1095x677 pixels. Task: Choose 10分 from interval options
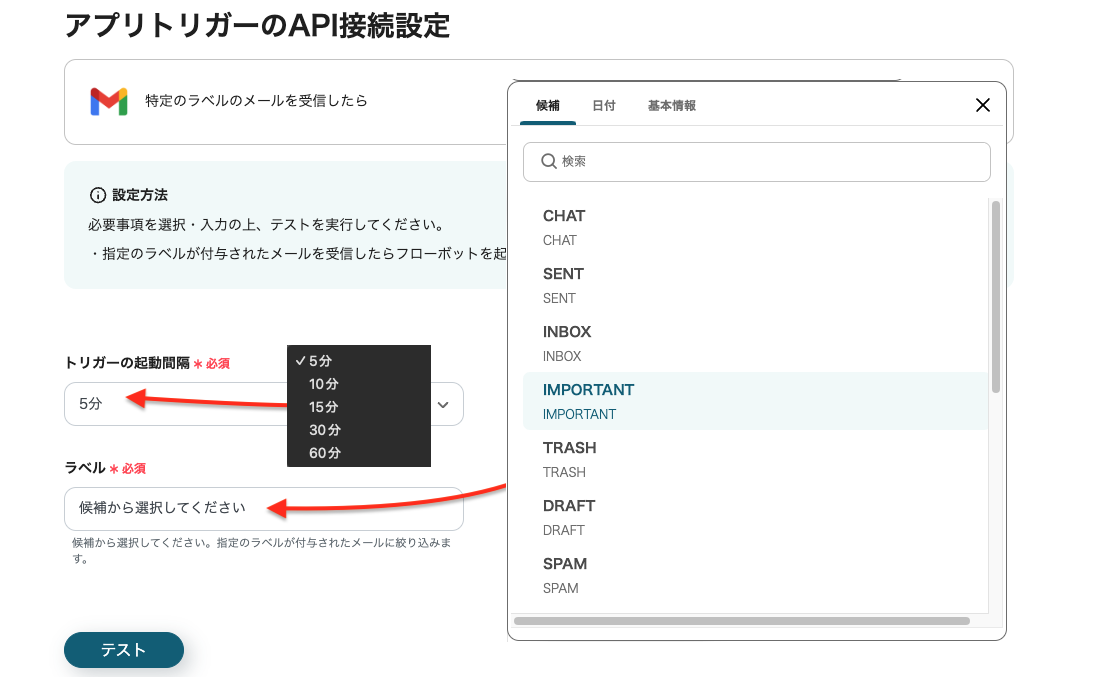(x=324, y=384)
